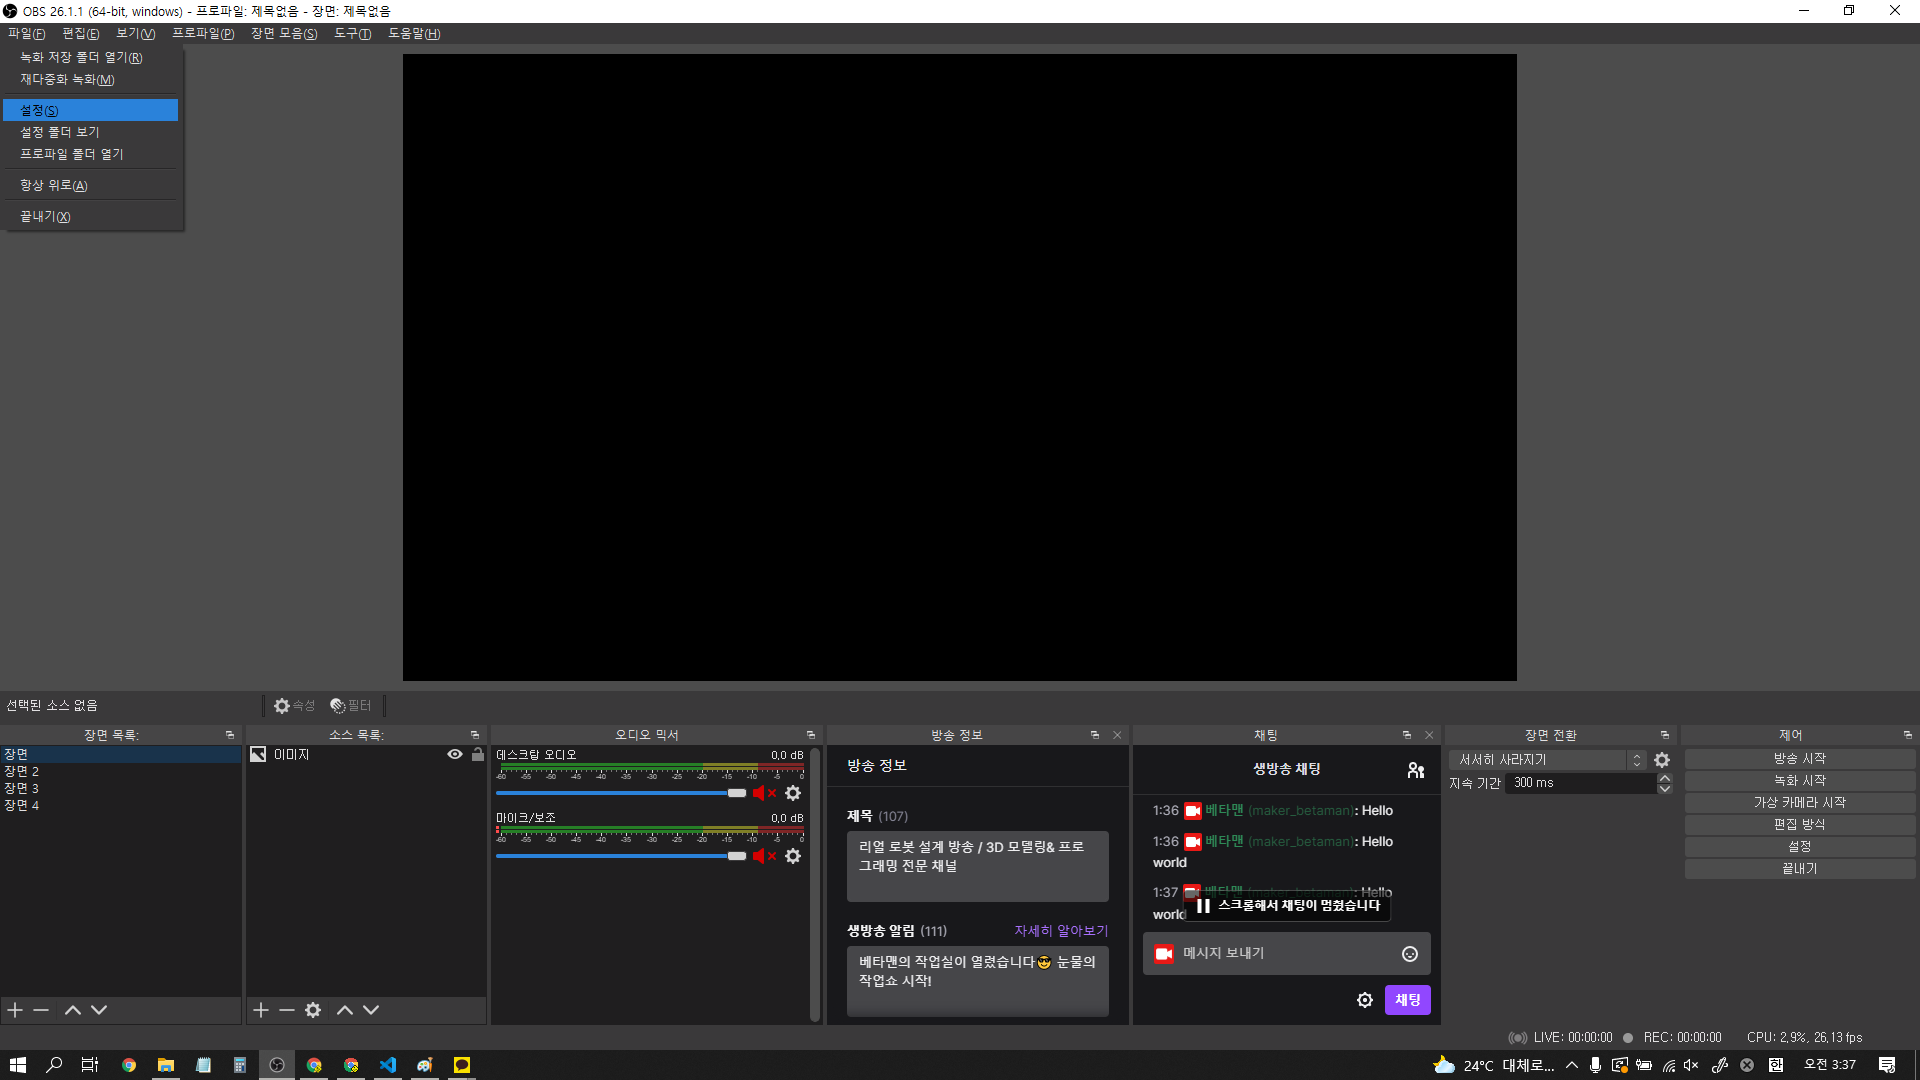This screenshot has height=1080, width=1920.
Task: Open Desktop Audio settings gear
Action: pos(793,793)
